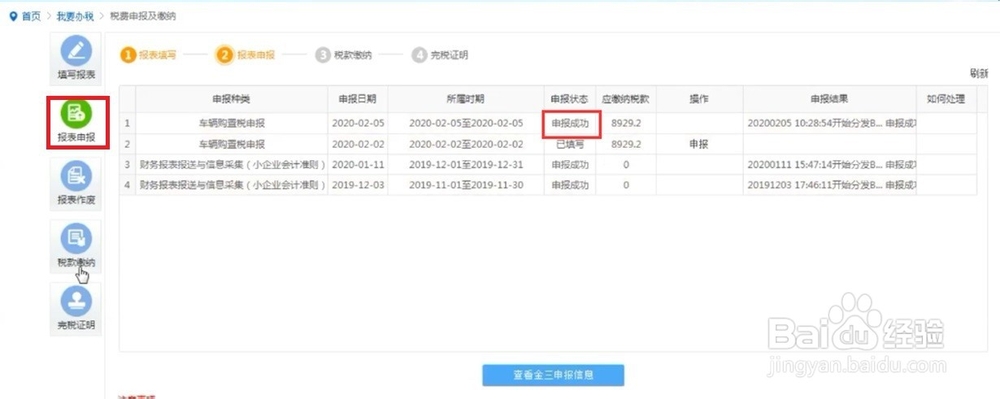Click period 2020-02-05至2020-02-05
This screenshot has height=399, width=1000.
point(466,124)
